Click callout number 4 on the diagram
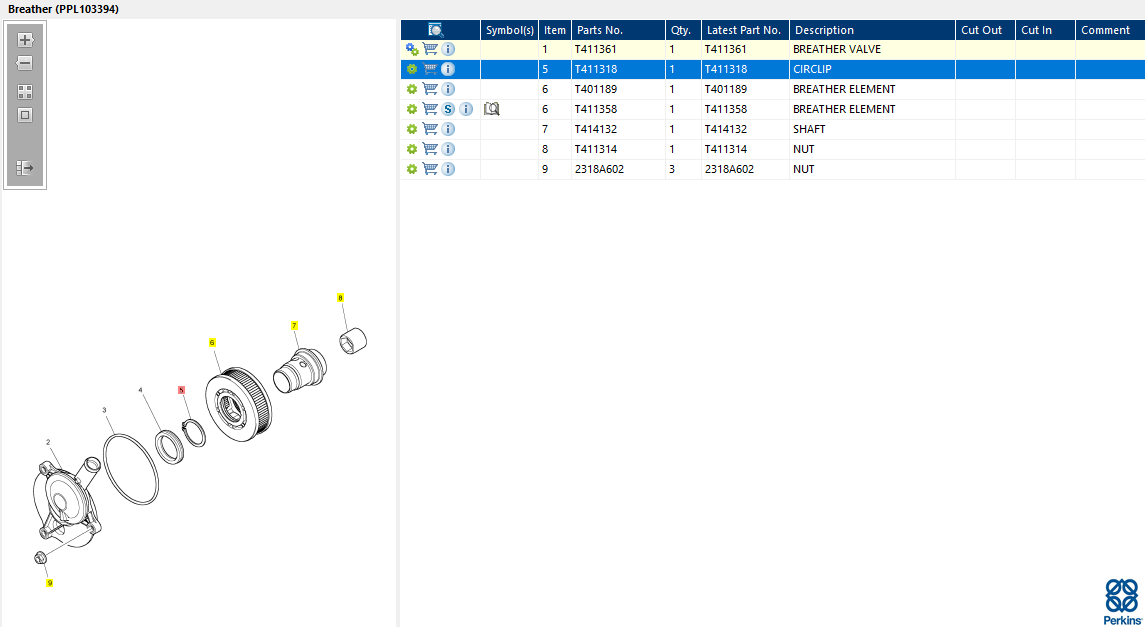The image size is (1145, 627). 140,391
